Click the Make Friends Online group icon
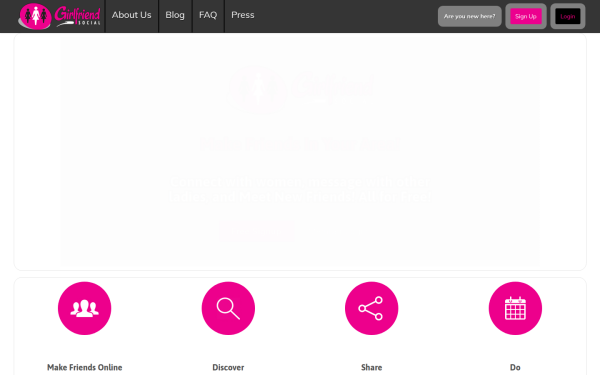The image size is (600, 375). click(85, 308)
